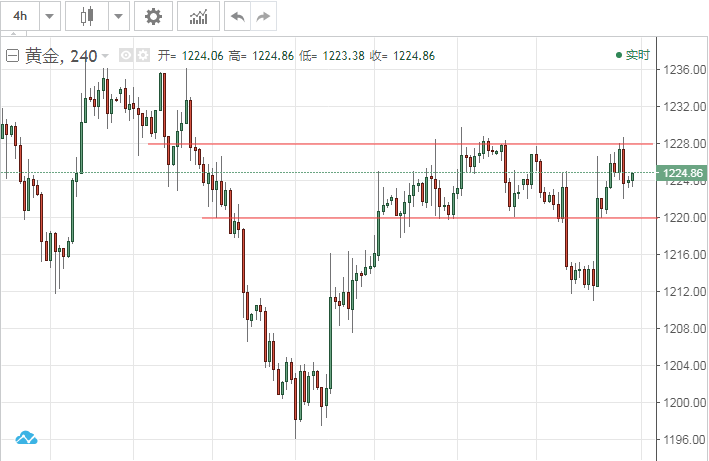Screen dimensions: 709x461
Task: Select the candlestick chart style icon
Action: [x=87, y=16]
